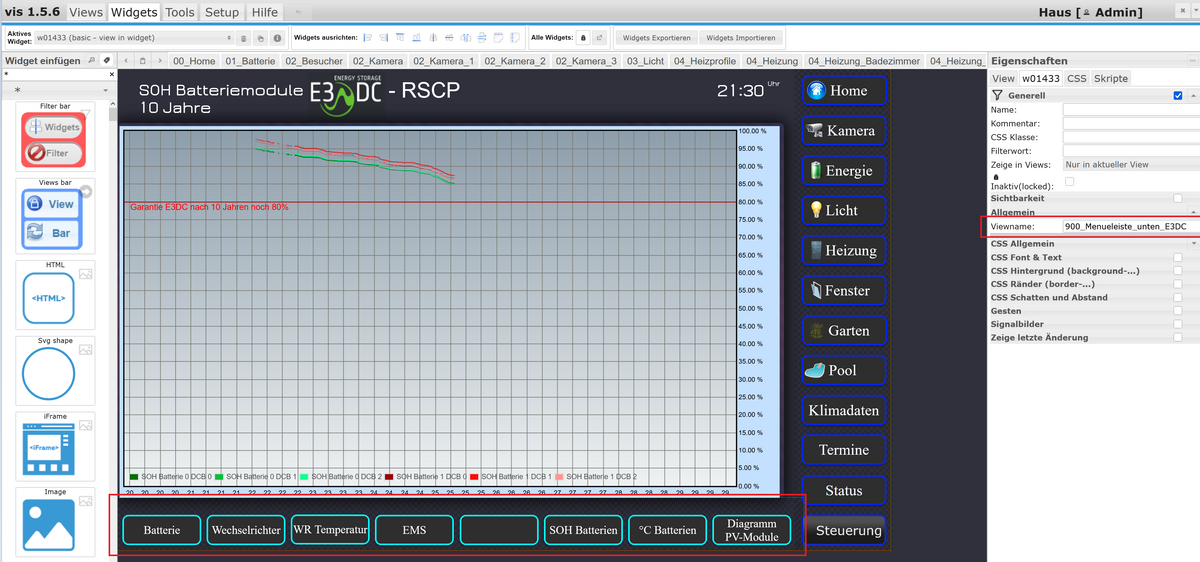This screenshot has height=562, width=1200.
Task: Open the Aktives Widget dropdown
Action: pyautogui.click(x=133, y=38)
